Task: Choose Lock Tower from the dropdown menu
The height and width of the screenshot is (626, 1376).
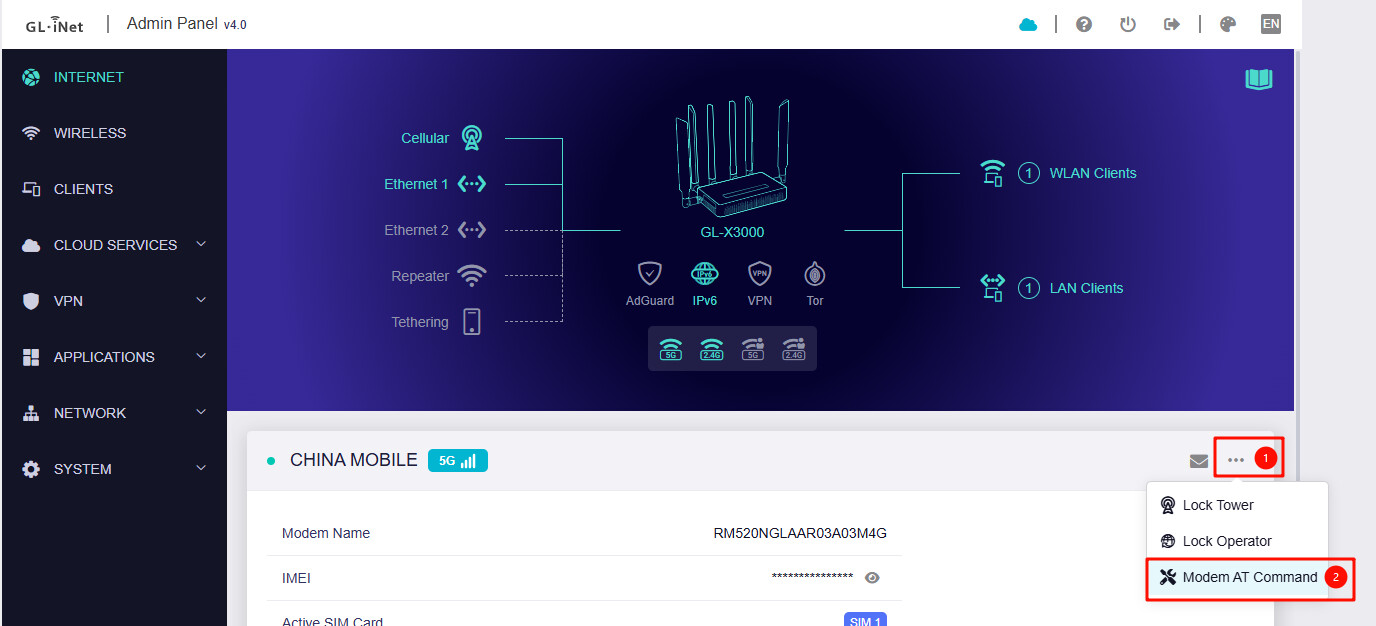Action: pyautogui.click(x=1217, y=505)
